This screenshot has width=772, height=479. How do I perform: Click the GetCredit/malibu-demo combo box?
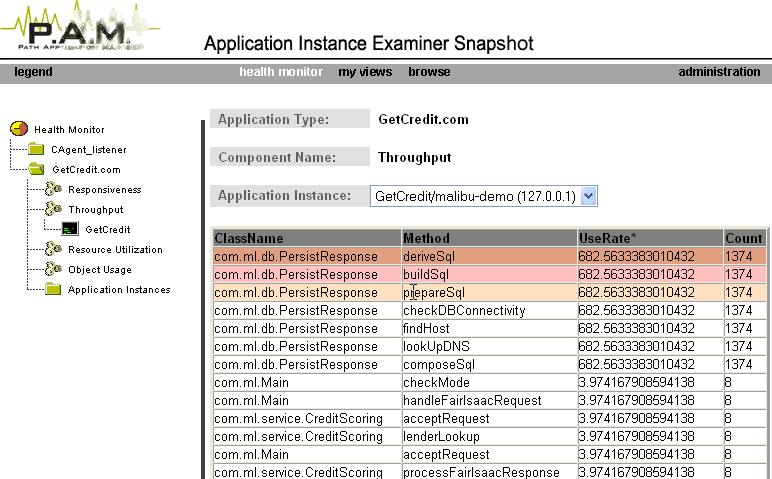483,196
